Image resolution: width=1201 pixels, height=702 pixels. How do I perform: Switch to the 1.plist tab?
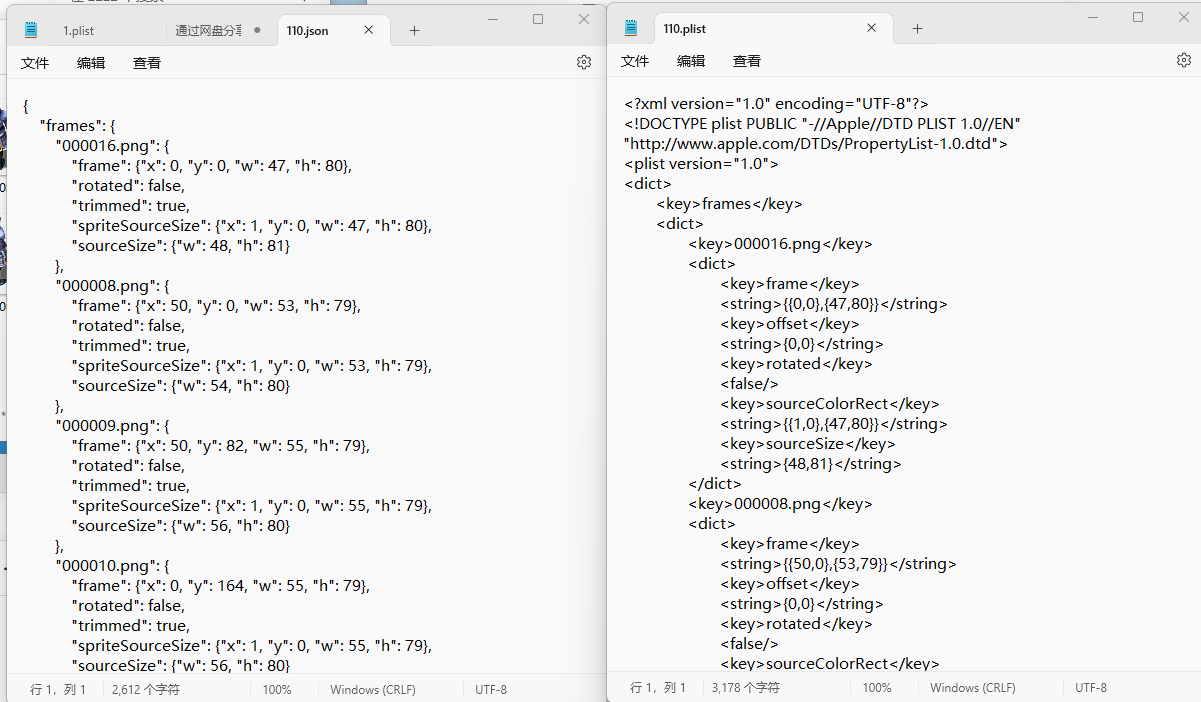pos(79,30)
